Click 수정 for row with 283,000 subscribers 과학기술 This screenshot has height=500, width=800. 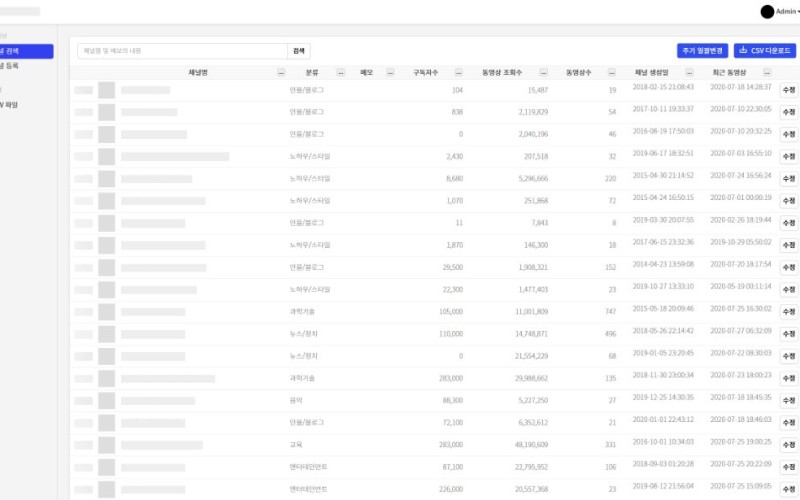click(x=787, y=379)
